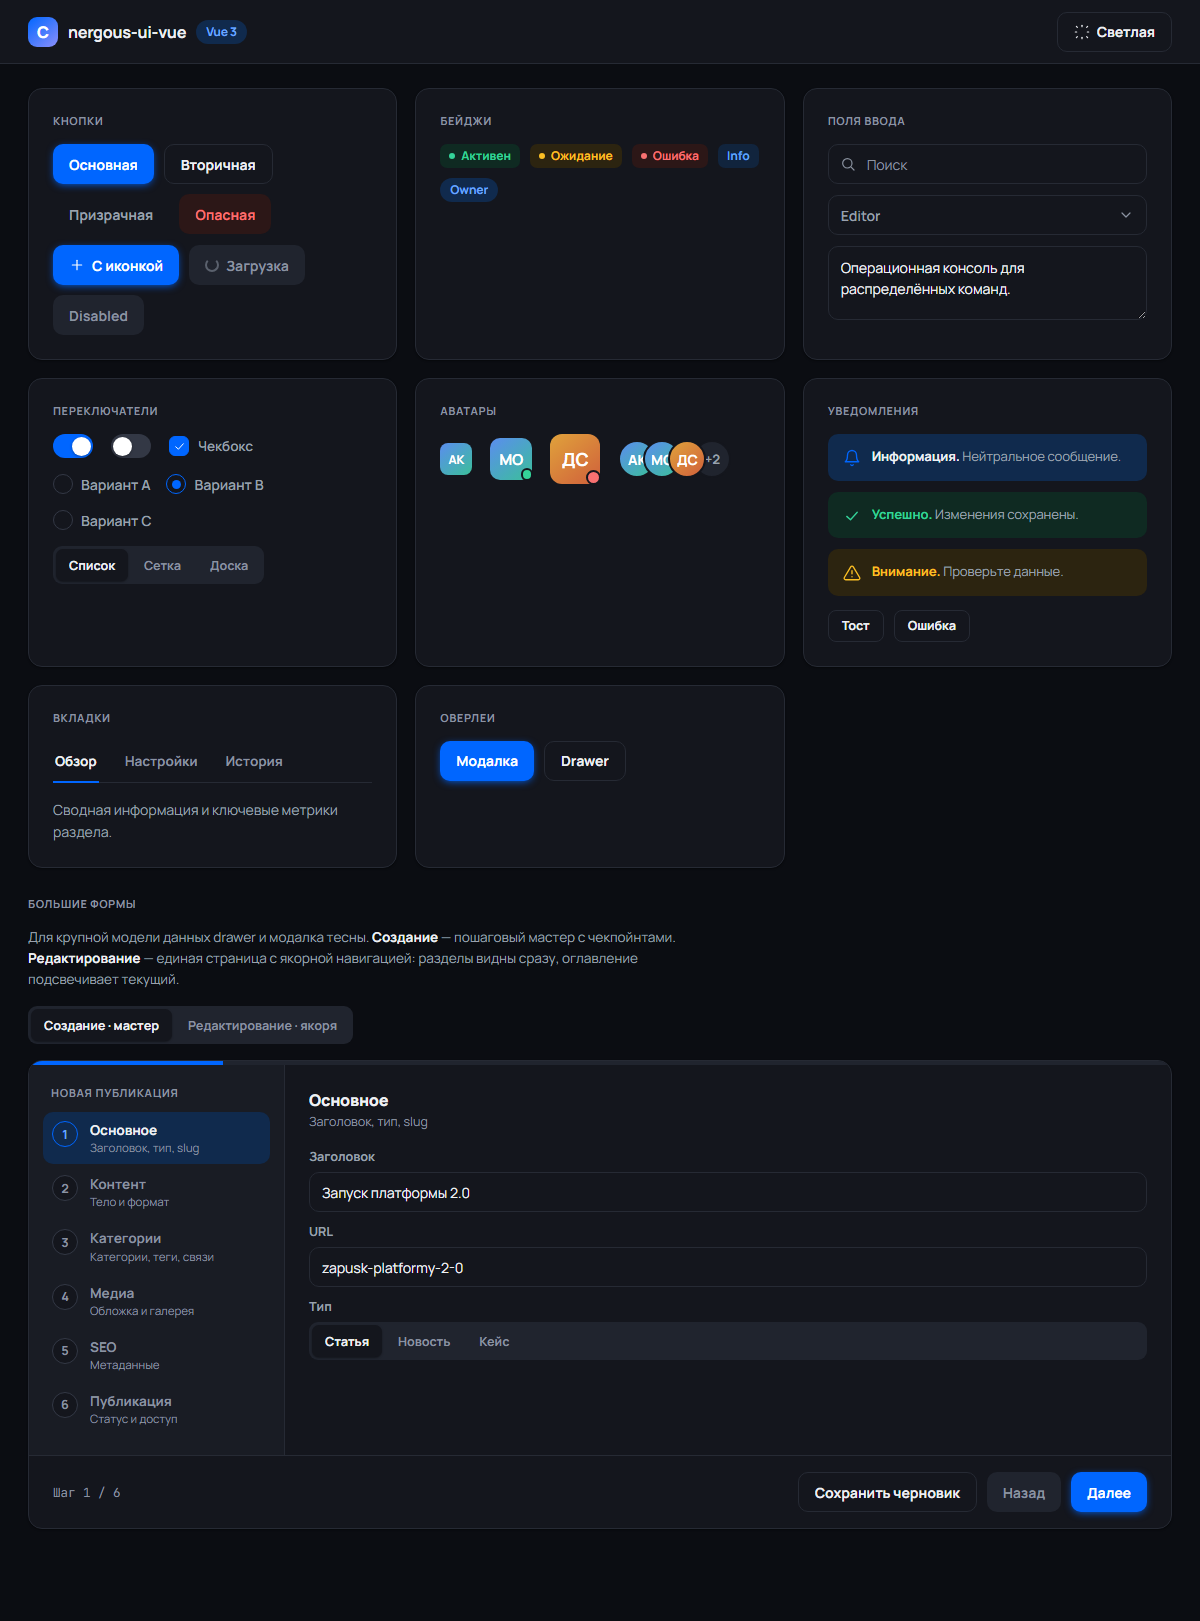Image resolution: width=1200 pixels, height=1621 pixels.
Task: Go to the Публикация wizard step
Action: (x=156, y=1409)
